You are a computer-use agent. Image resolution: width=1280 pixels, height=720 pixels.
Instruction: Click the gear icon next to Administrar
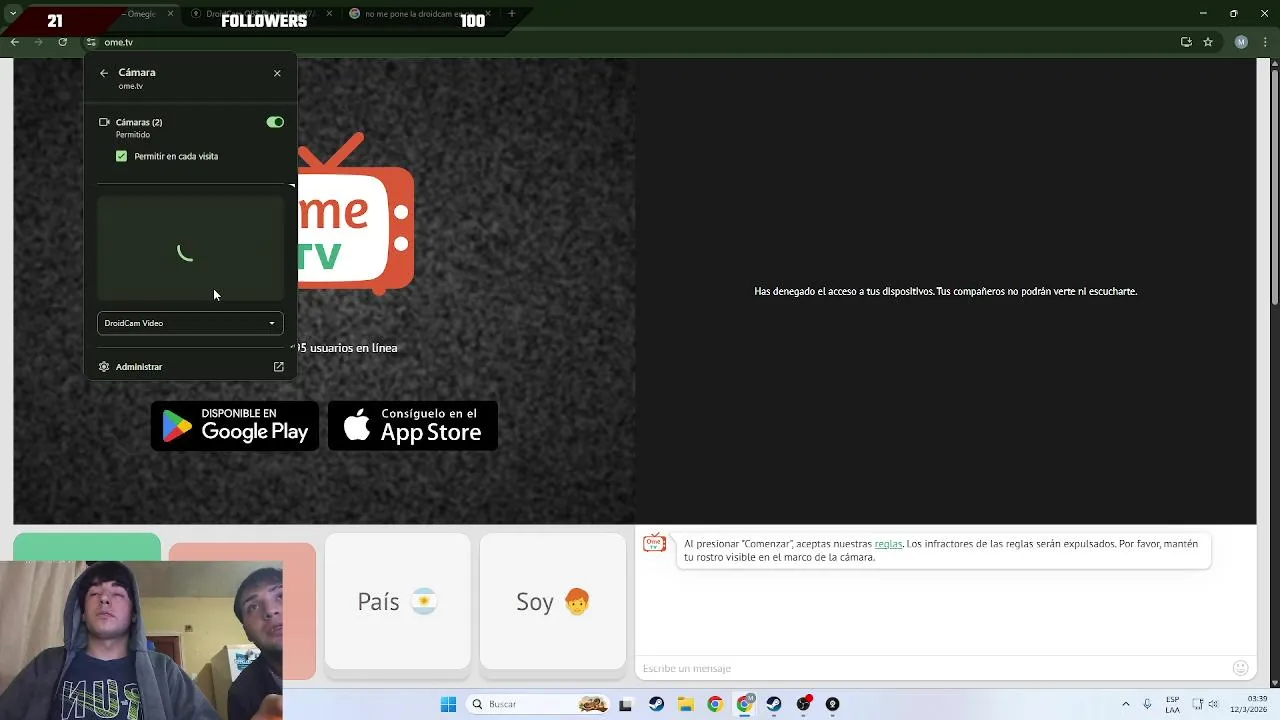tap(104, 367)
